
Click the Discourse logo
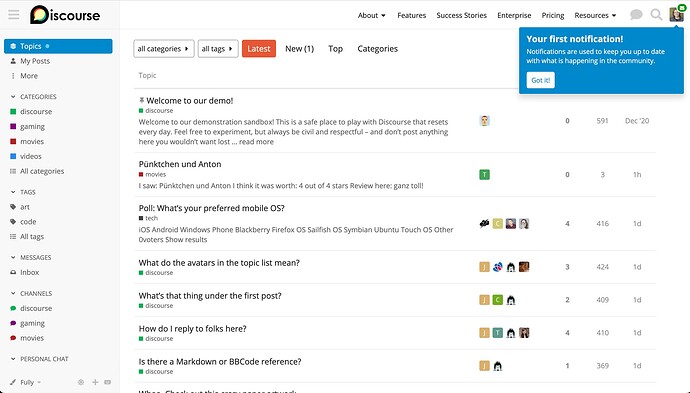(x=65, y=15)
